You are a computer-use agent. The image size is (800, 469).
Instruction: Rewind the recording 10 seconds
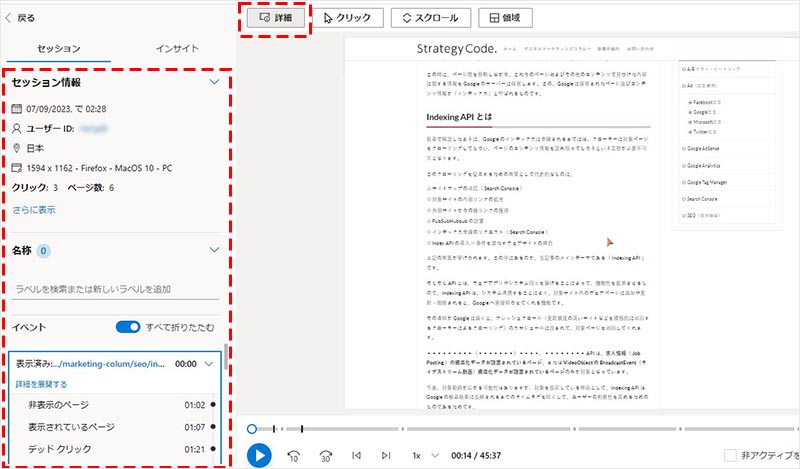pyautogui.click(x=294, y=455)
